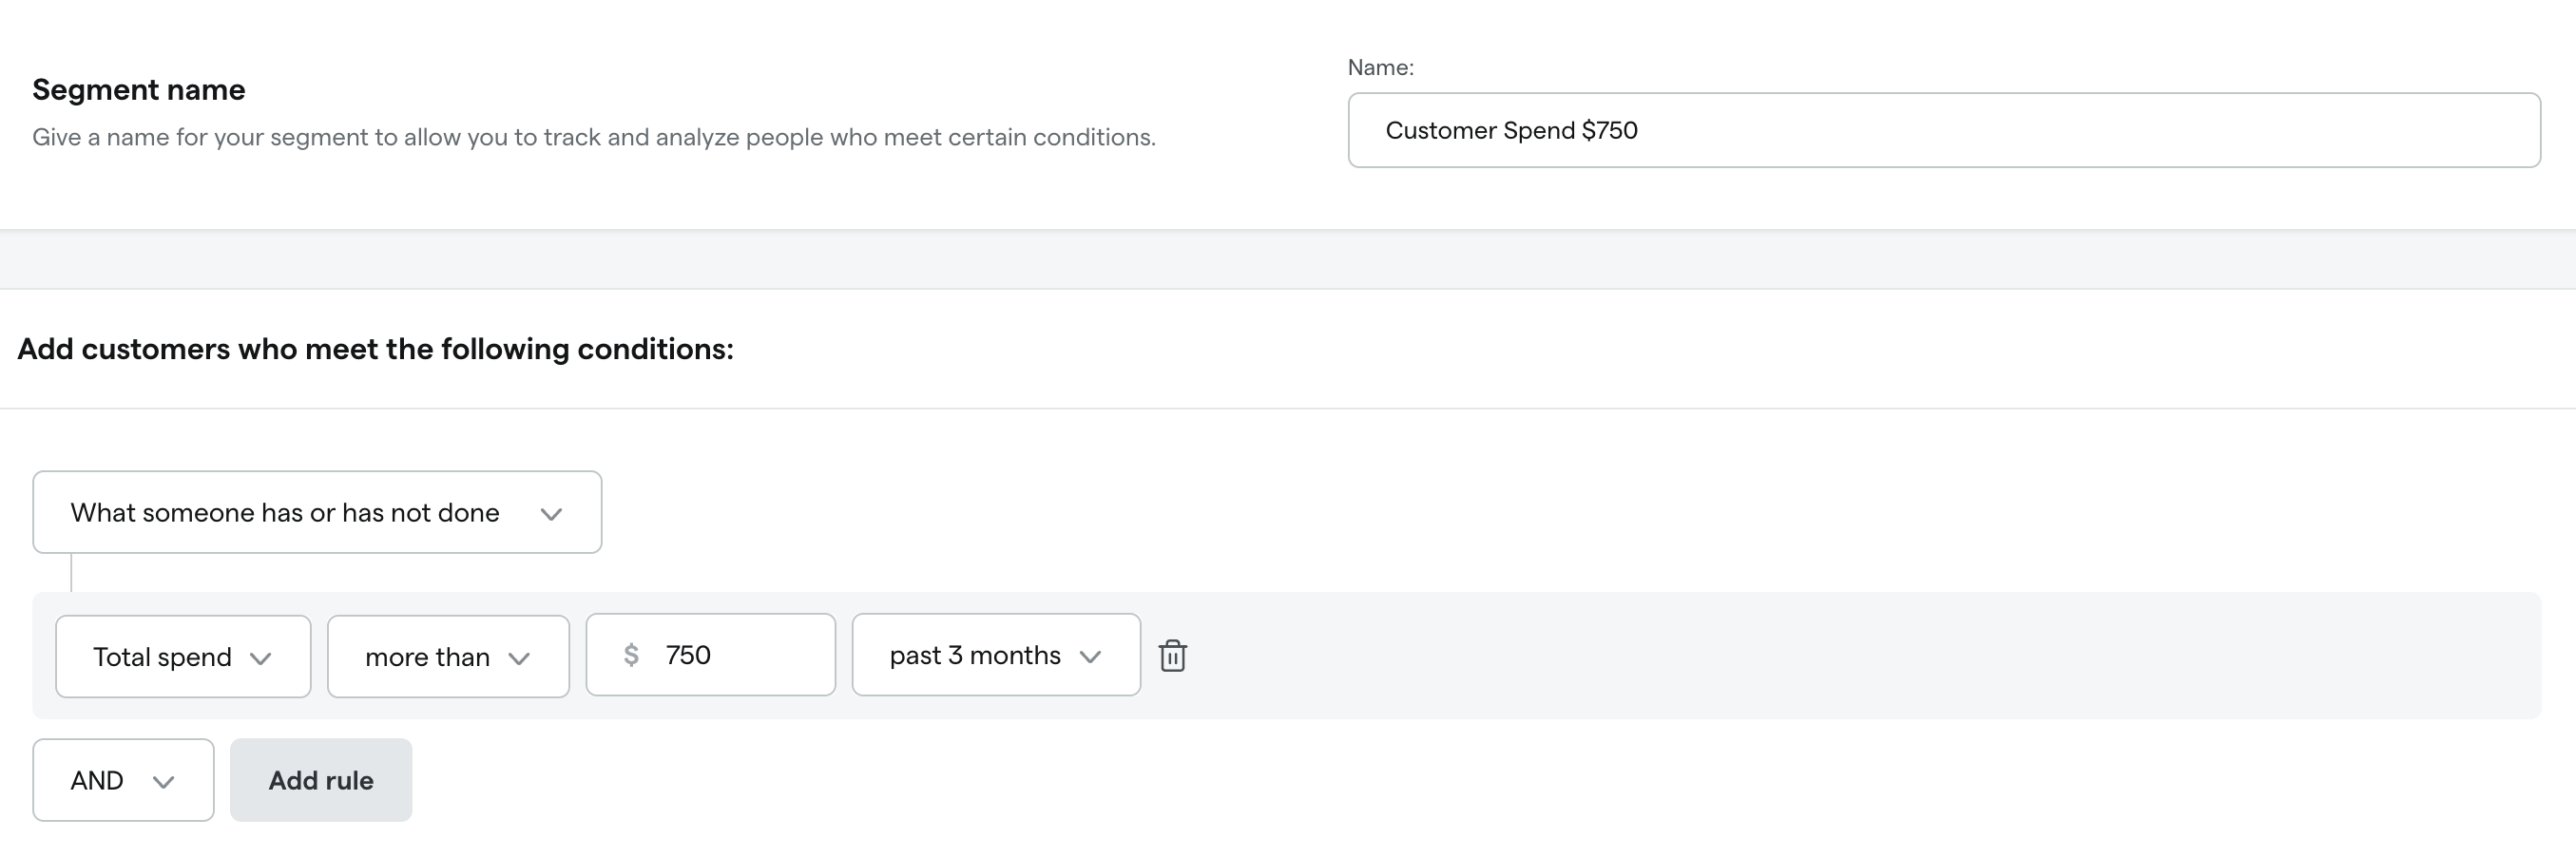The width and height of the screenshot is (2576, 857).
Task: Click the 'Add customers who meet the following conditions' heading
Action: tap(374, 349)
